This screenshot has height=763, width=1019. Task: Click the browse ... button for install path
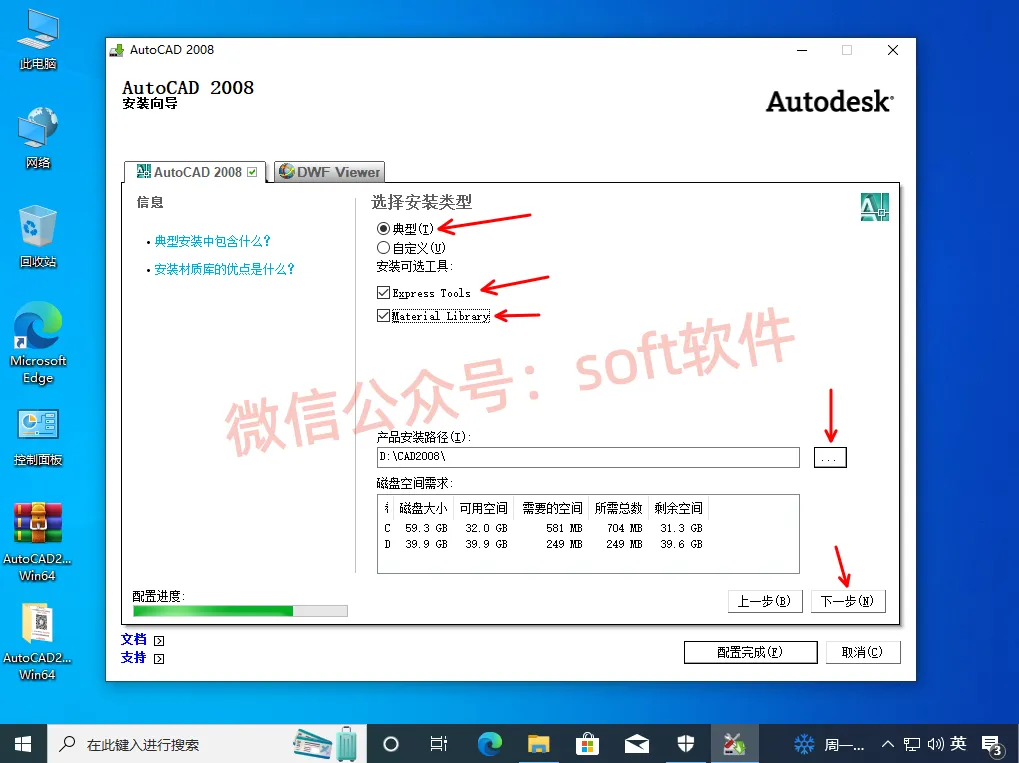pos(830,458)
